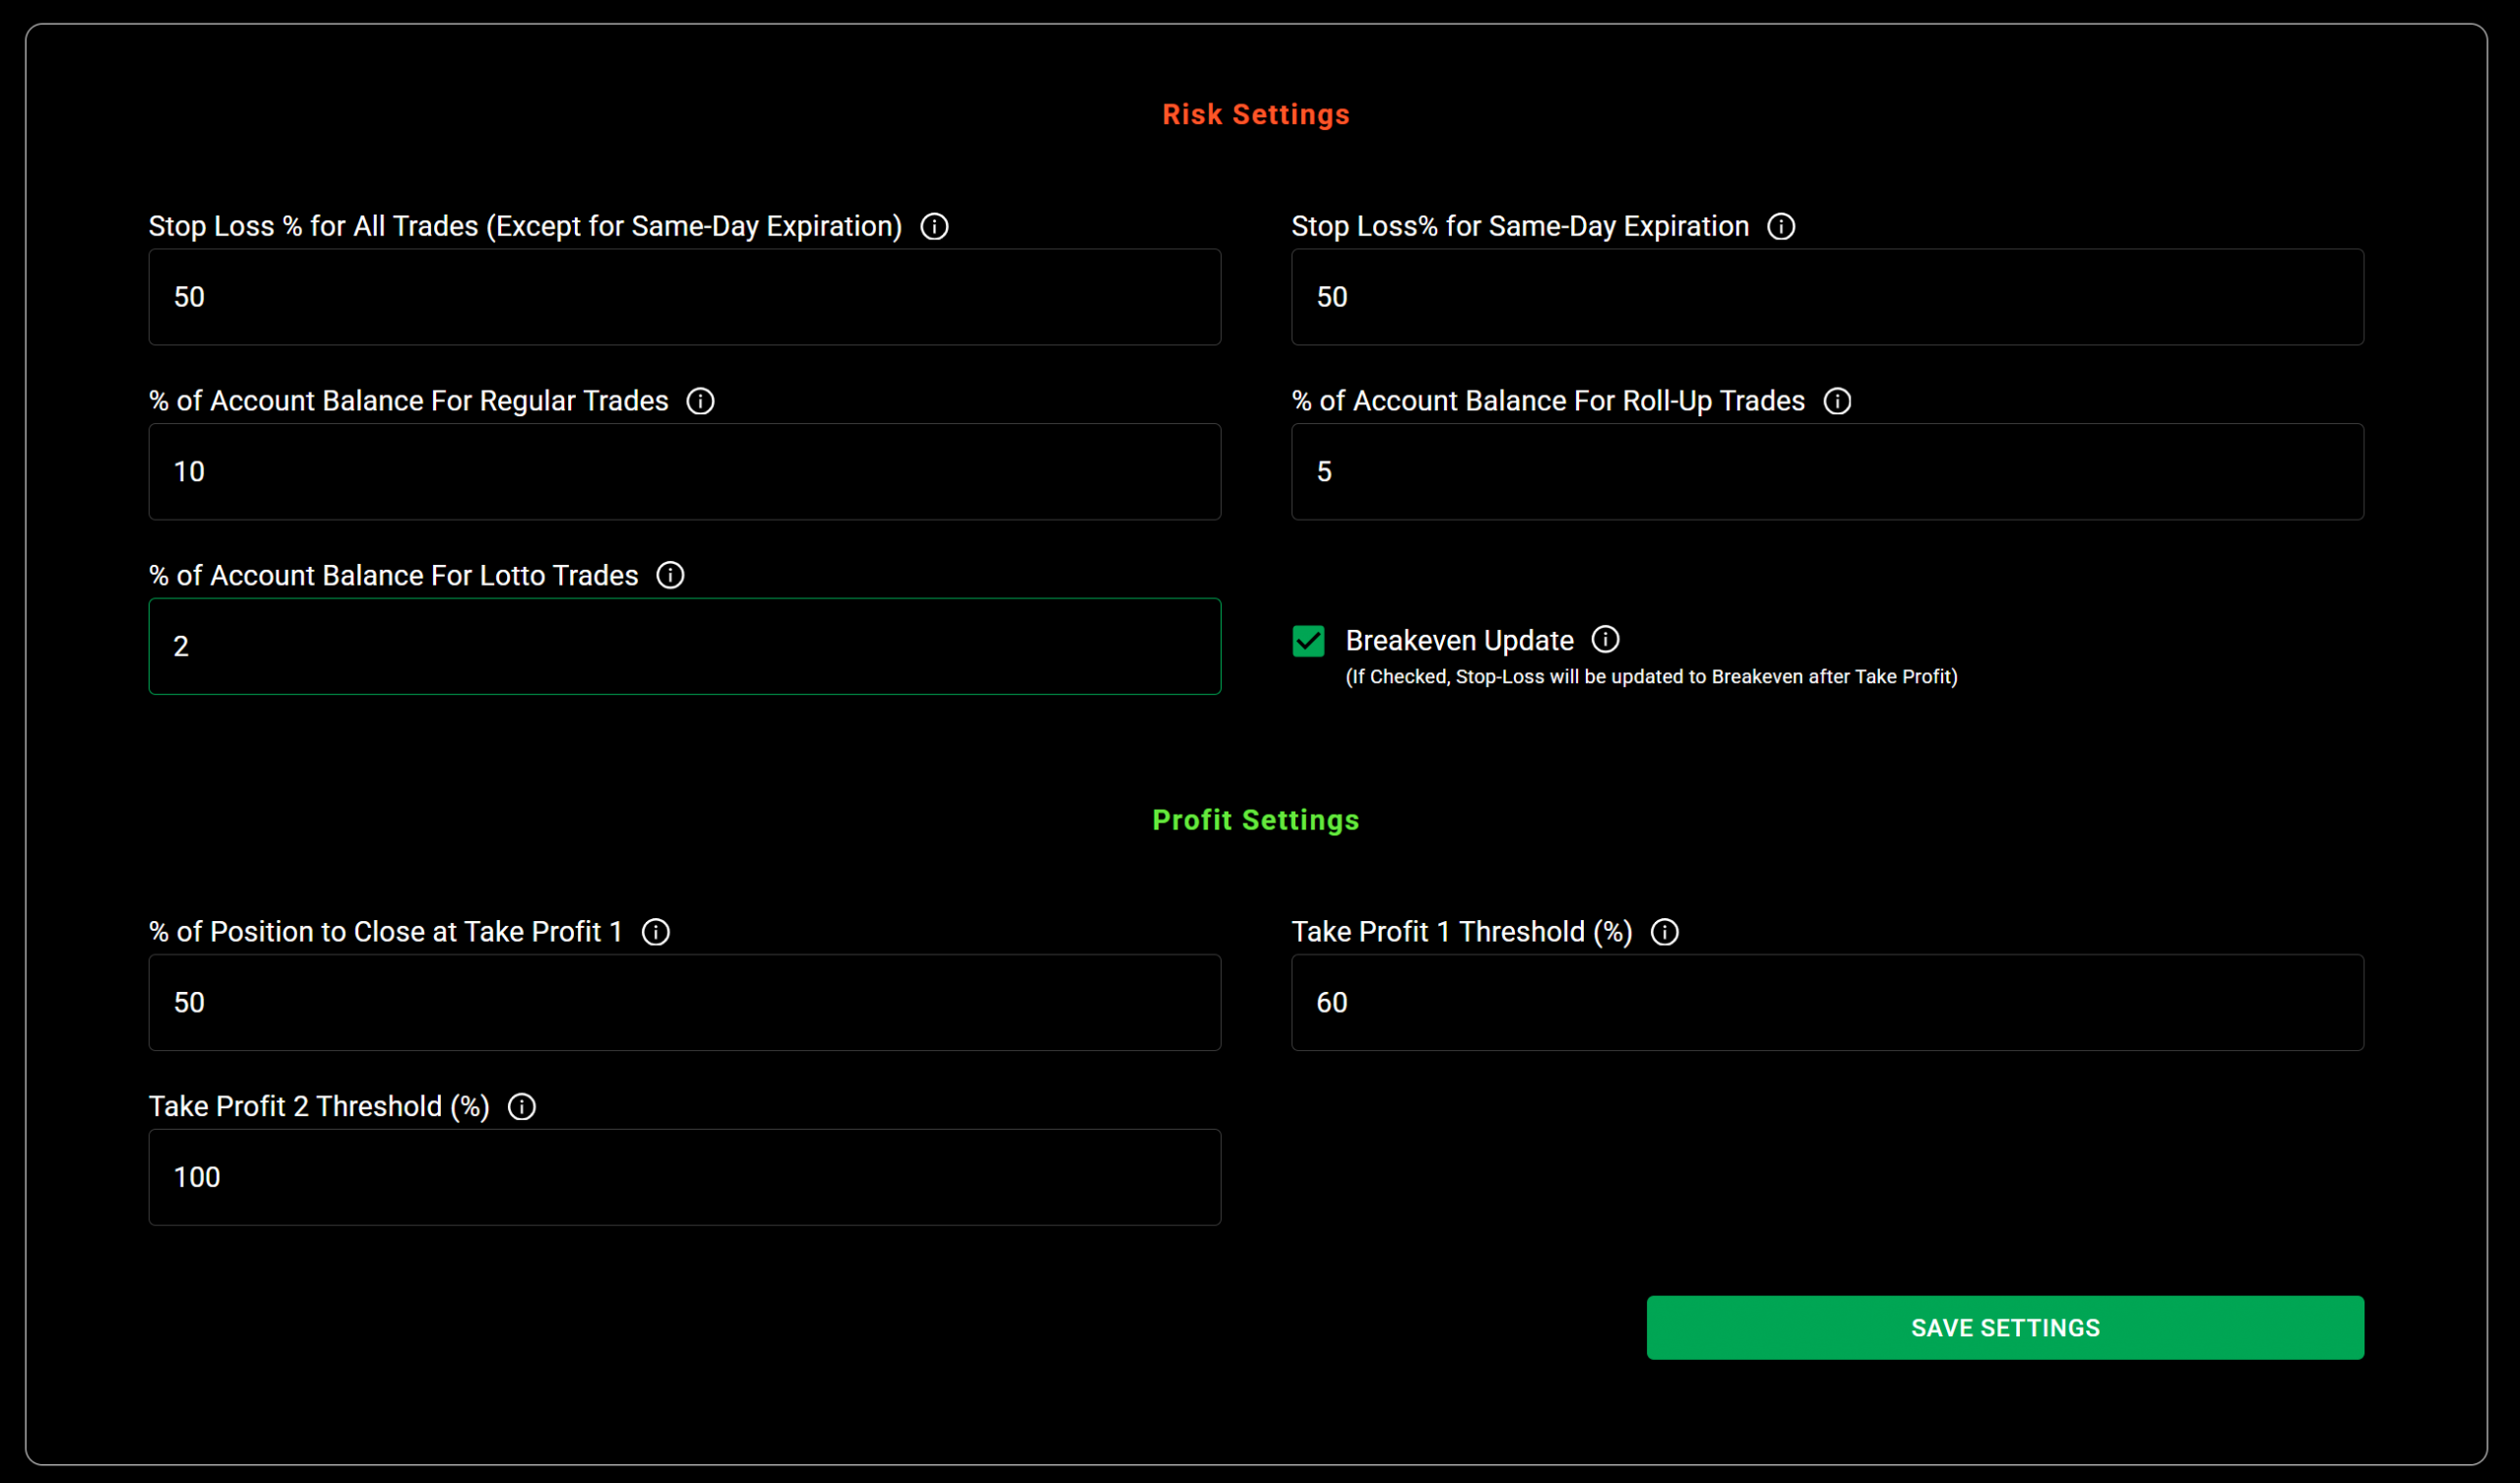
Task: Open Take Profit 2 Threshold info icon
Action: click(x=522, y=1107)
